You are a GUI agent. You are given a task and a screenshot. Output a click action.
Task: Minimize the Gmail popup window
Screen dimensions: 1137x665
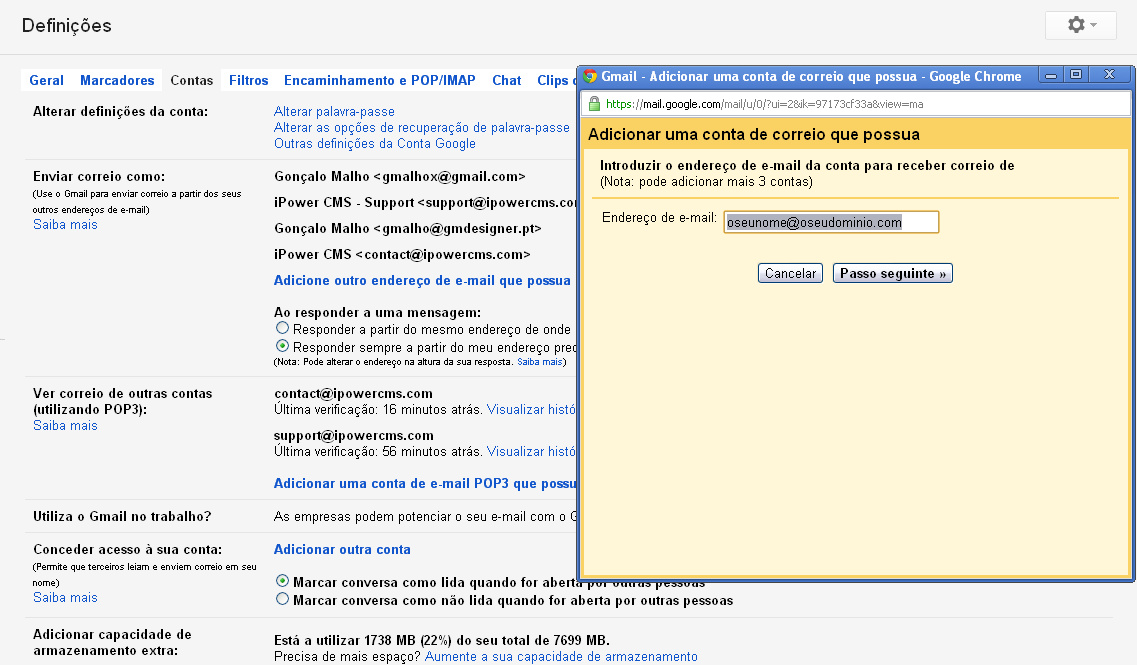coord(1050,74)
